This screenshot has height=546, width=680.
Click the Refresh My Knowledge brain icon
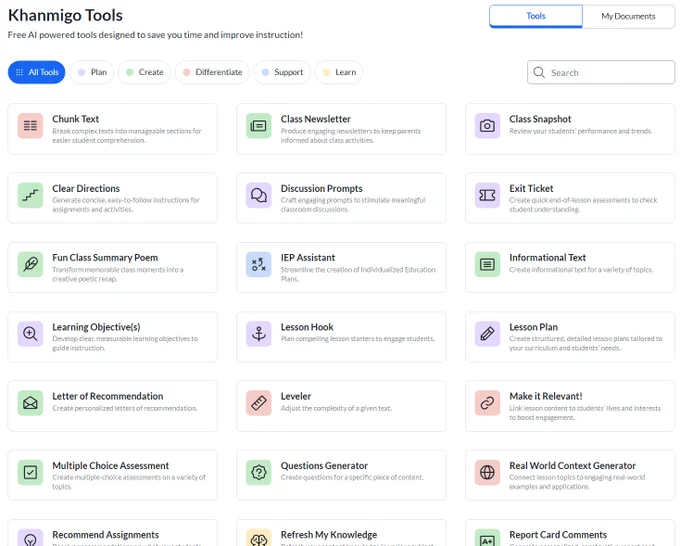coord(258,538)
